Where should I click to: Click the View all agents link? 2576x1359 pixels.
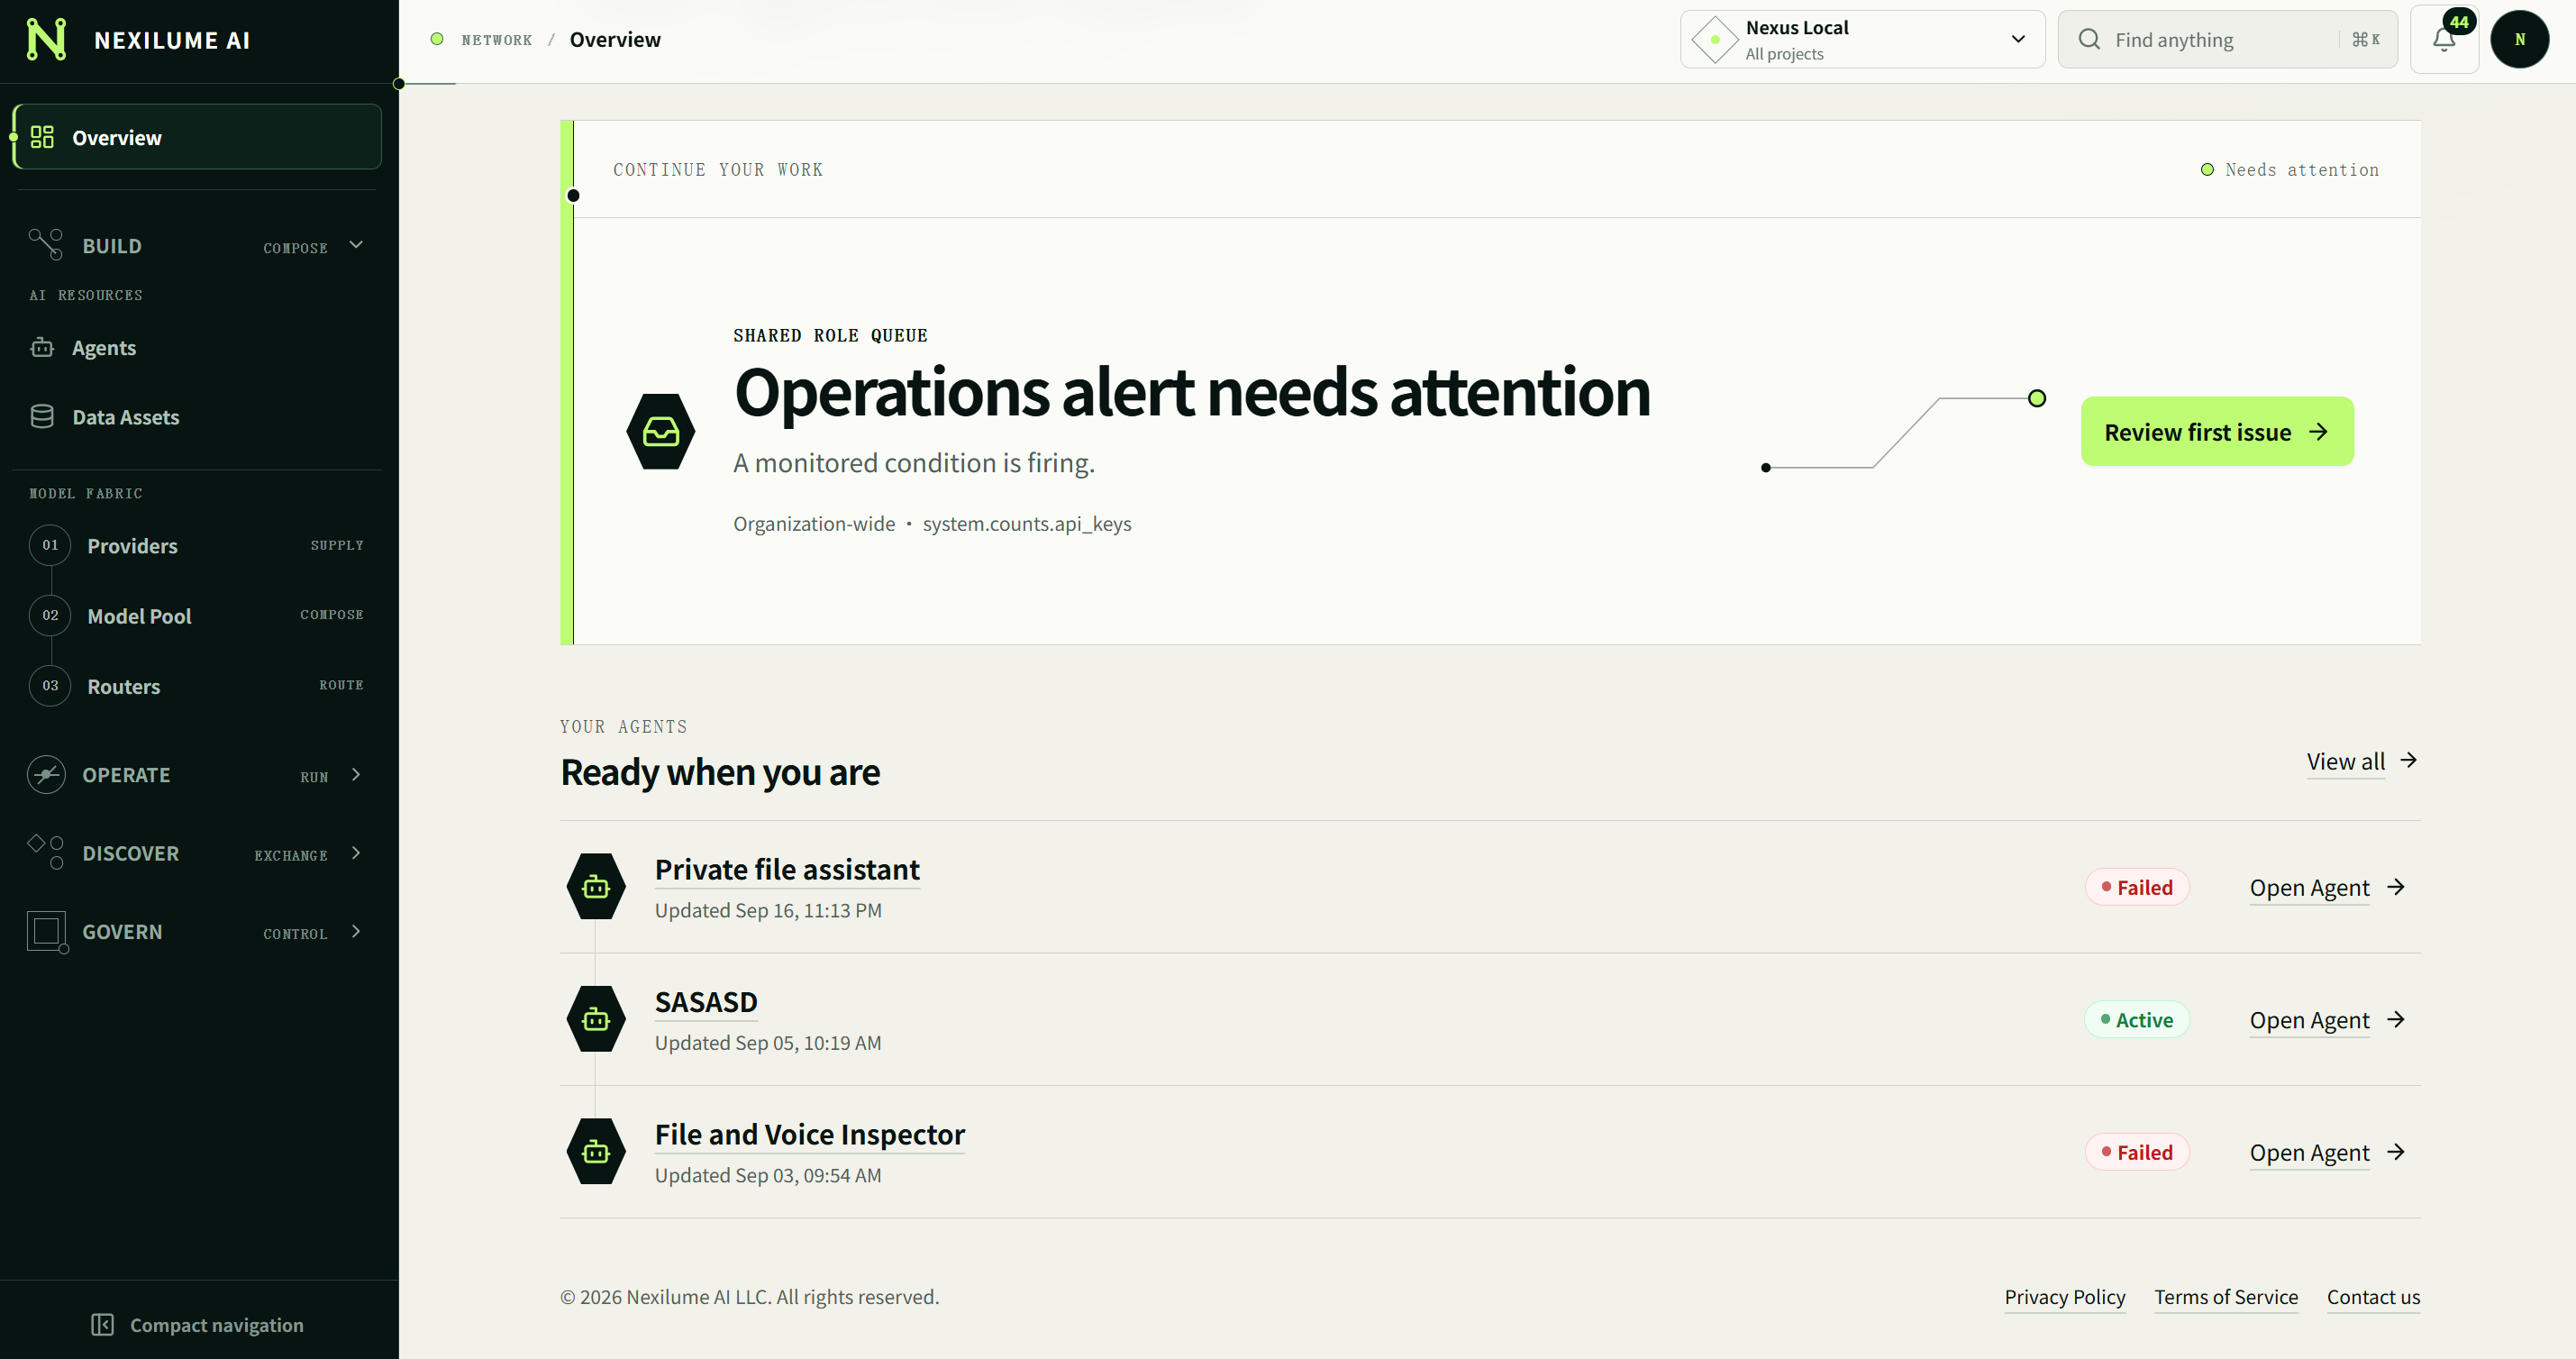point(2362,761)
